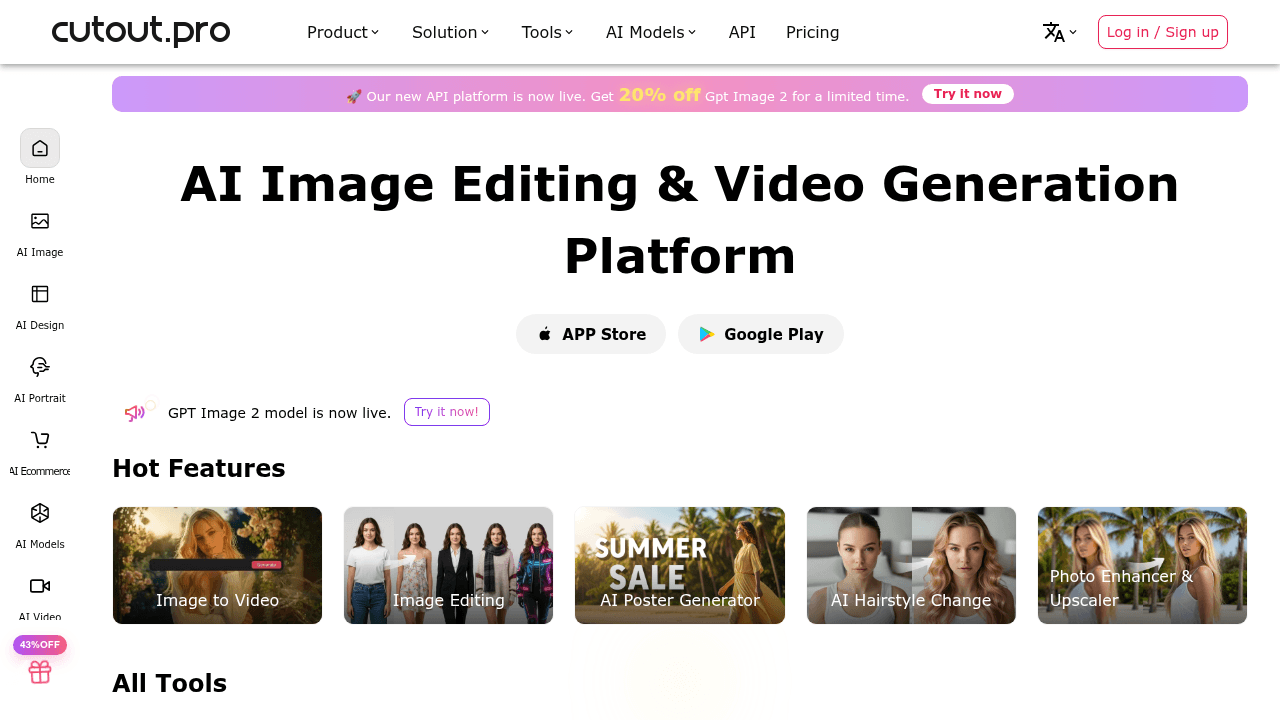1280x720 pixels.
Task: Click the cutout.pro logo
Action: pyautogui.click(x=141, y=32)
